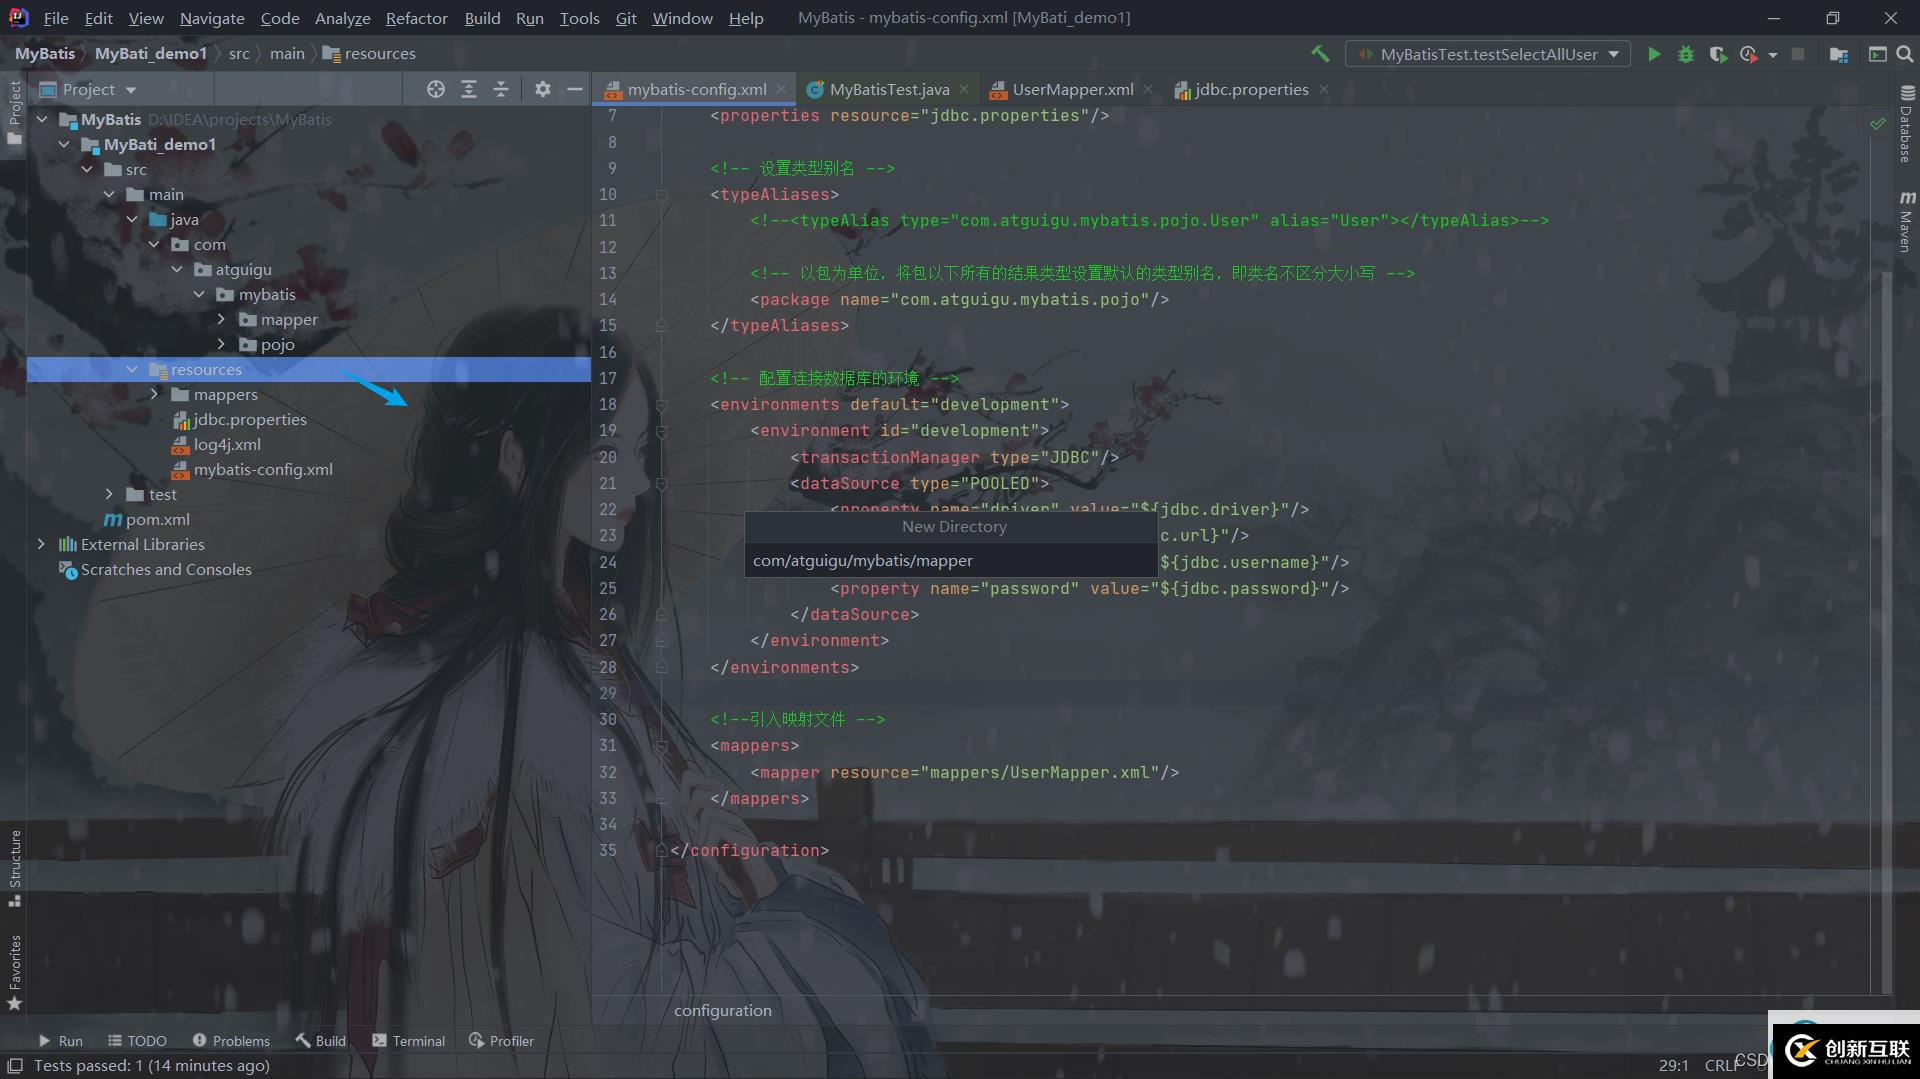The width and height of the screenshot is (1920, 1079).
Task: Collapse the src folder
Action: point(87,169)
